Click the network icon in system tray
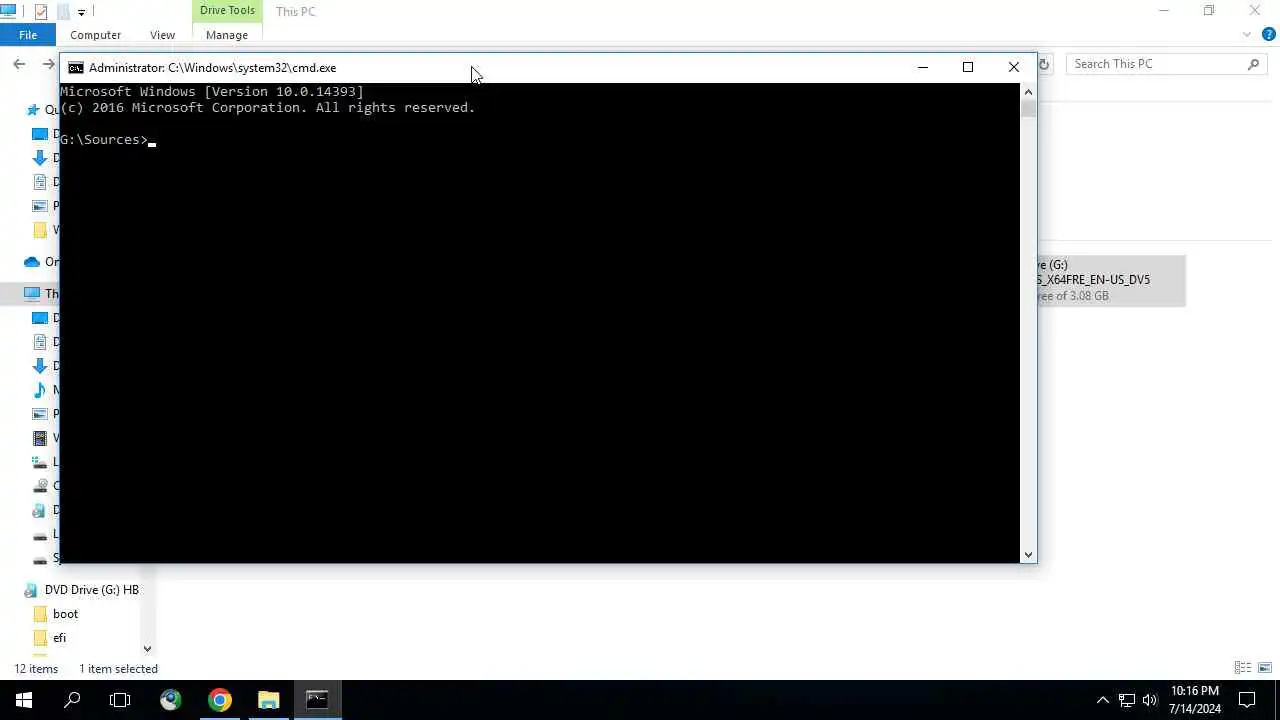Image resolution: width=1280 pixels, height=720 pixels. [x=1127, y=700]
